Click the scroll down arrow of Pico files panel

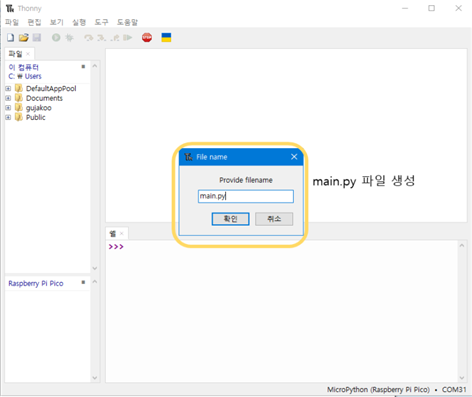click(x=95, y=378)
